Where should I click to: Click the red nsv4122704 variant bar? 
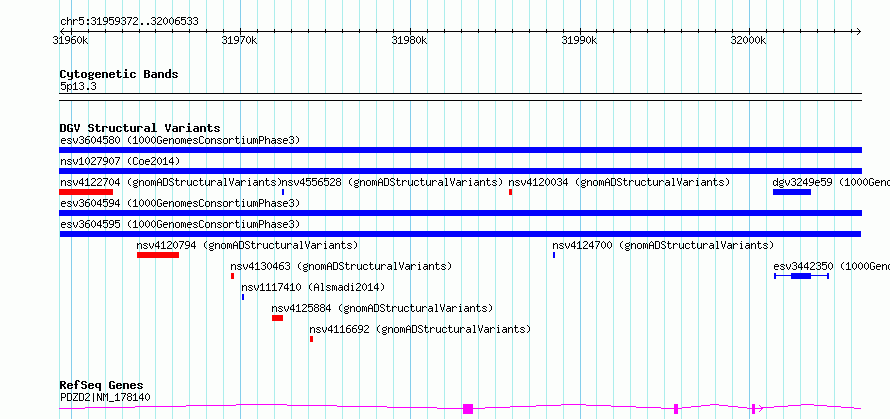(86, 192)
